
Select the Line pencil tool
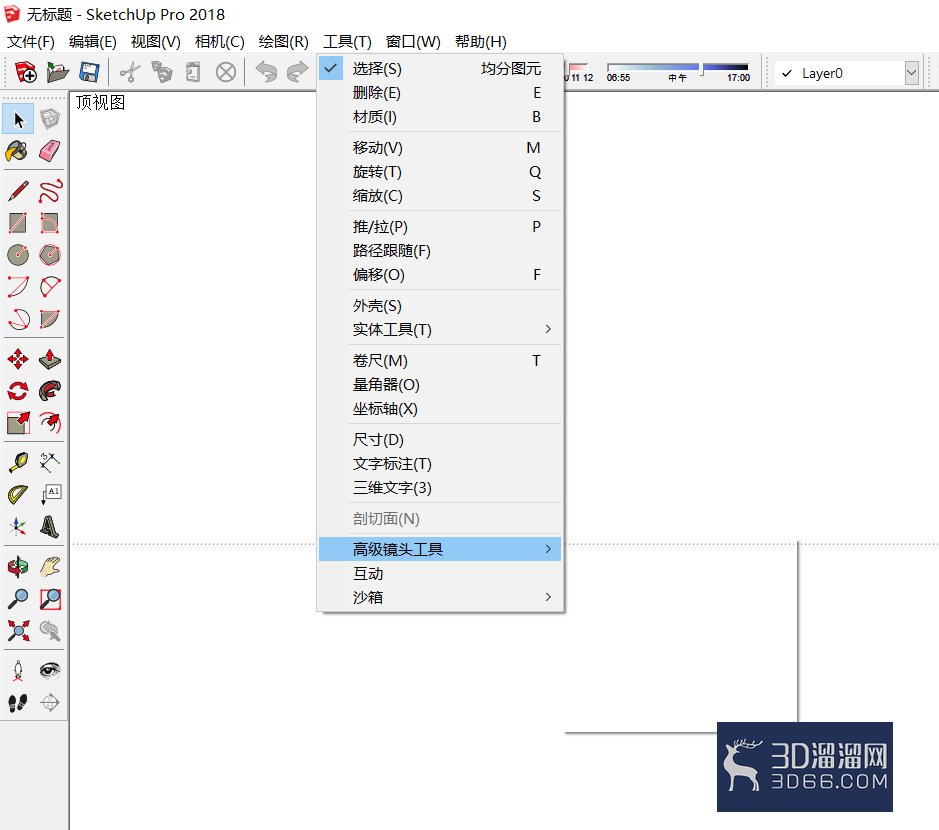[x=18, y=192]
